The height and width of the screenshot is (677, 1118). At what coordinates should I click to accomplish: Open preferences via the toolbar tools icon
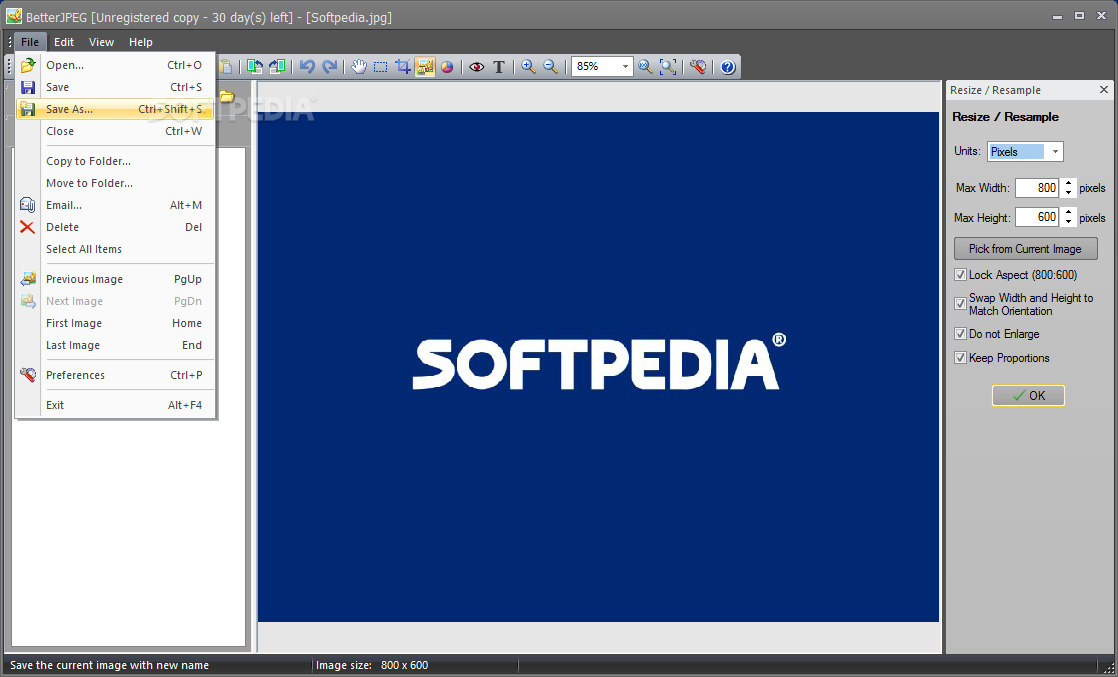click(x=698, y=67)
